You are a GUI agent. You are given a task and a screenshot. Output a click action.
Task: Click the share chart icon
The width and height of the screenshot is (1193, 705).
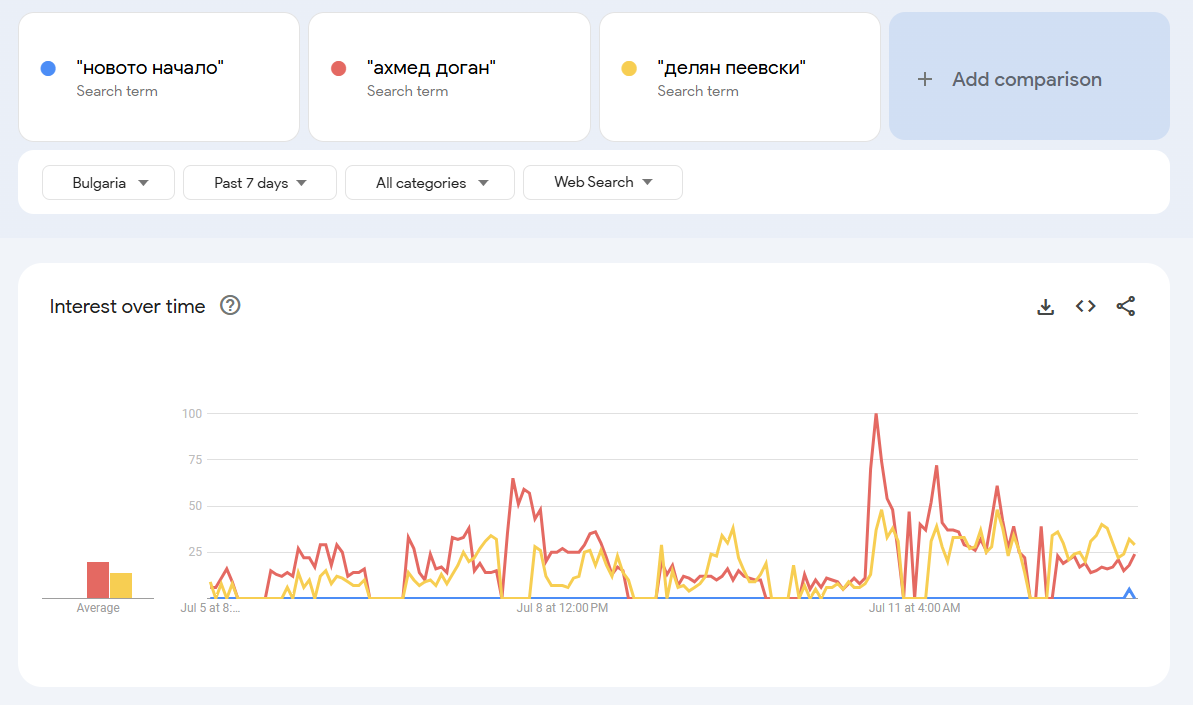pyautogui.click(x=1126, y=307)
